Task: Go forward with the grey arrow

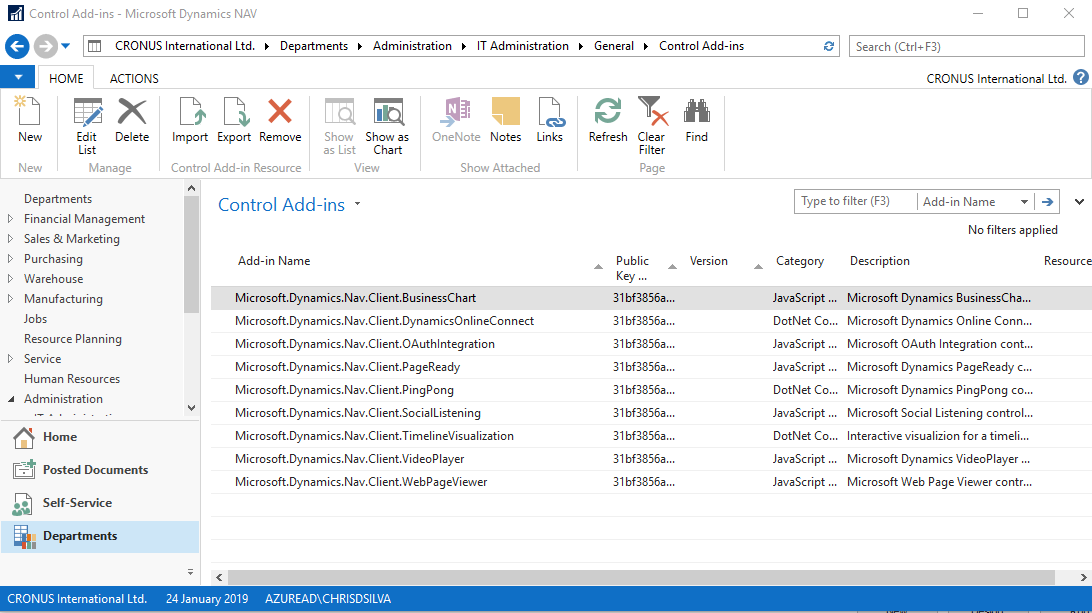Action: pos(46,47)
